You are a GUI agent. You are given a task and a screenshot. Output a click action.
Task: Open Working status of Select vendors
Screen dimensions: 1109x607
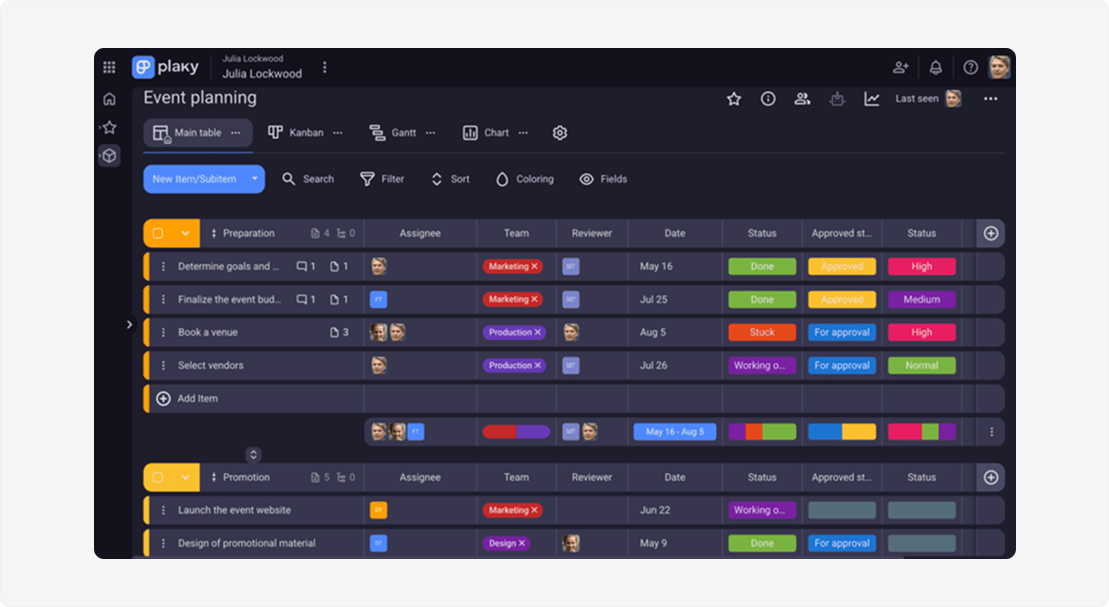coord(762,366)
